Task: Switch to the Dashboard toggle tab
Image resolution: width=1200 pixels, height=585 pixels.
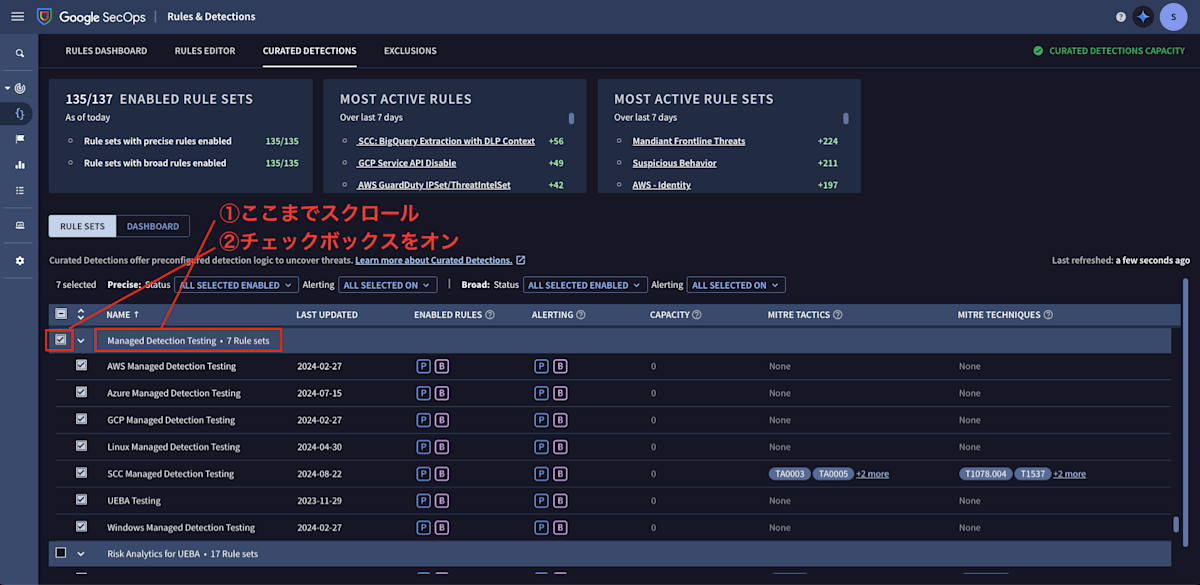Action: coord(153,226)
